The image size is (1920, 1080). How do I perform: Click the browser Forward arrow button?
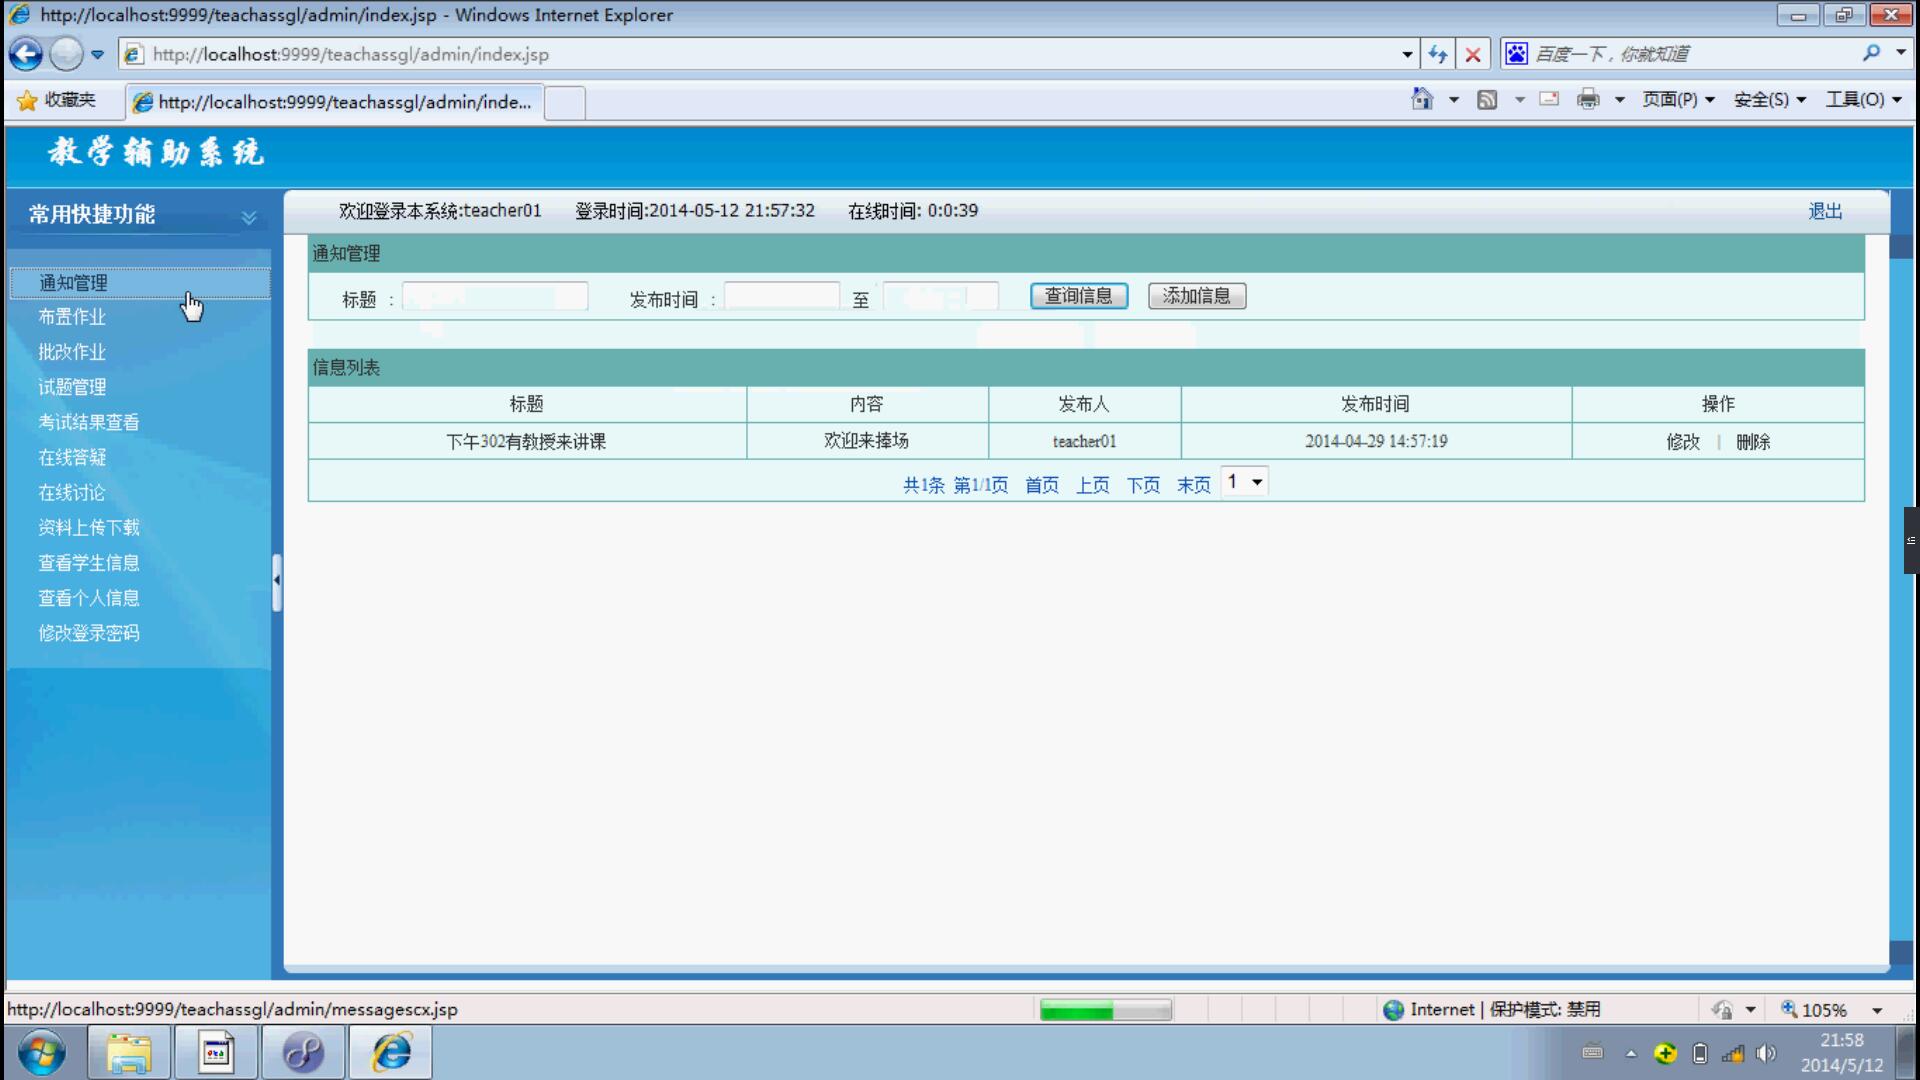point(66,54)
